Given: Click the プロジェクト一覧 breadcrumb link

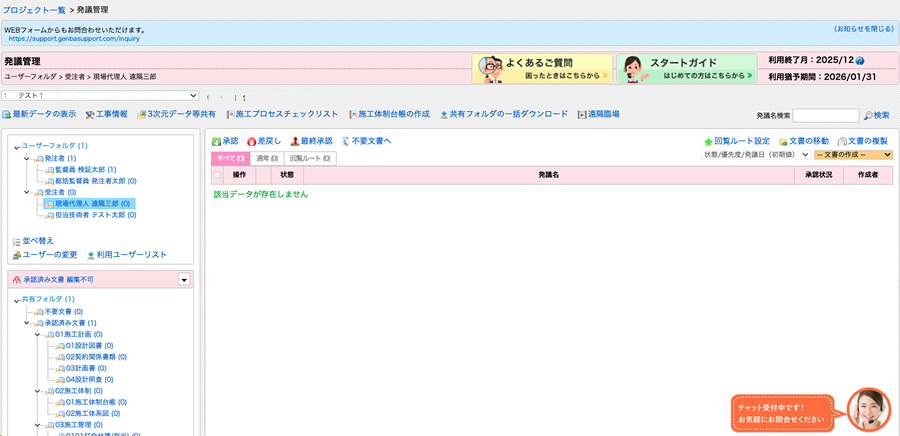Looking at the screenshot, I should coord(34,9).
